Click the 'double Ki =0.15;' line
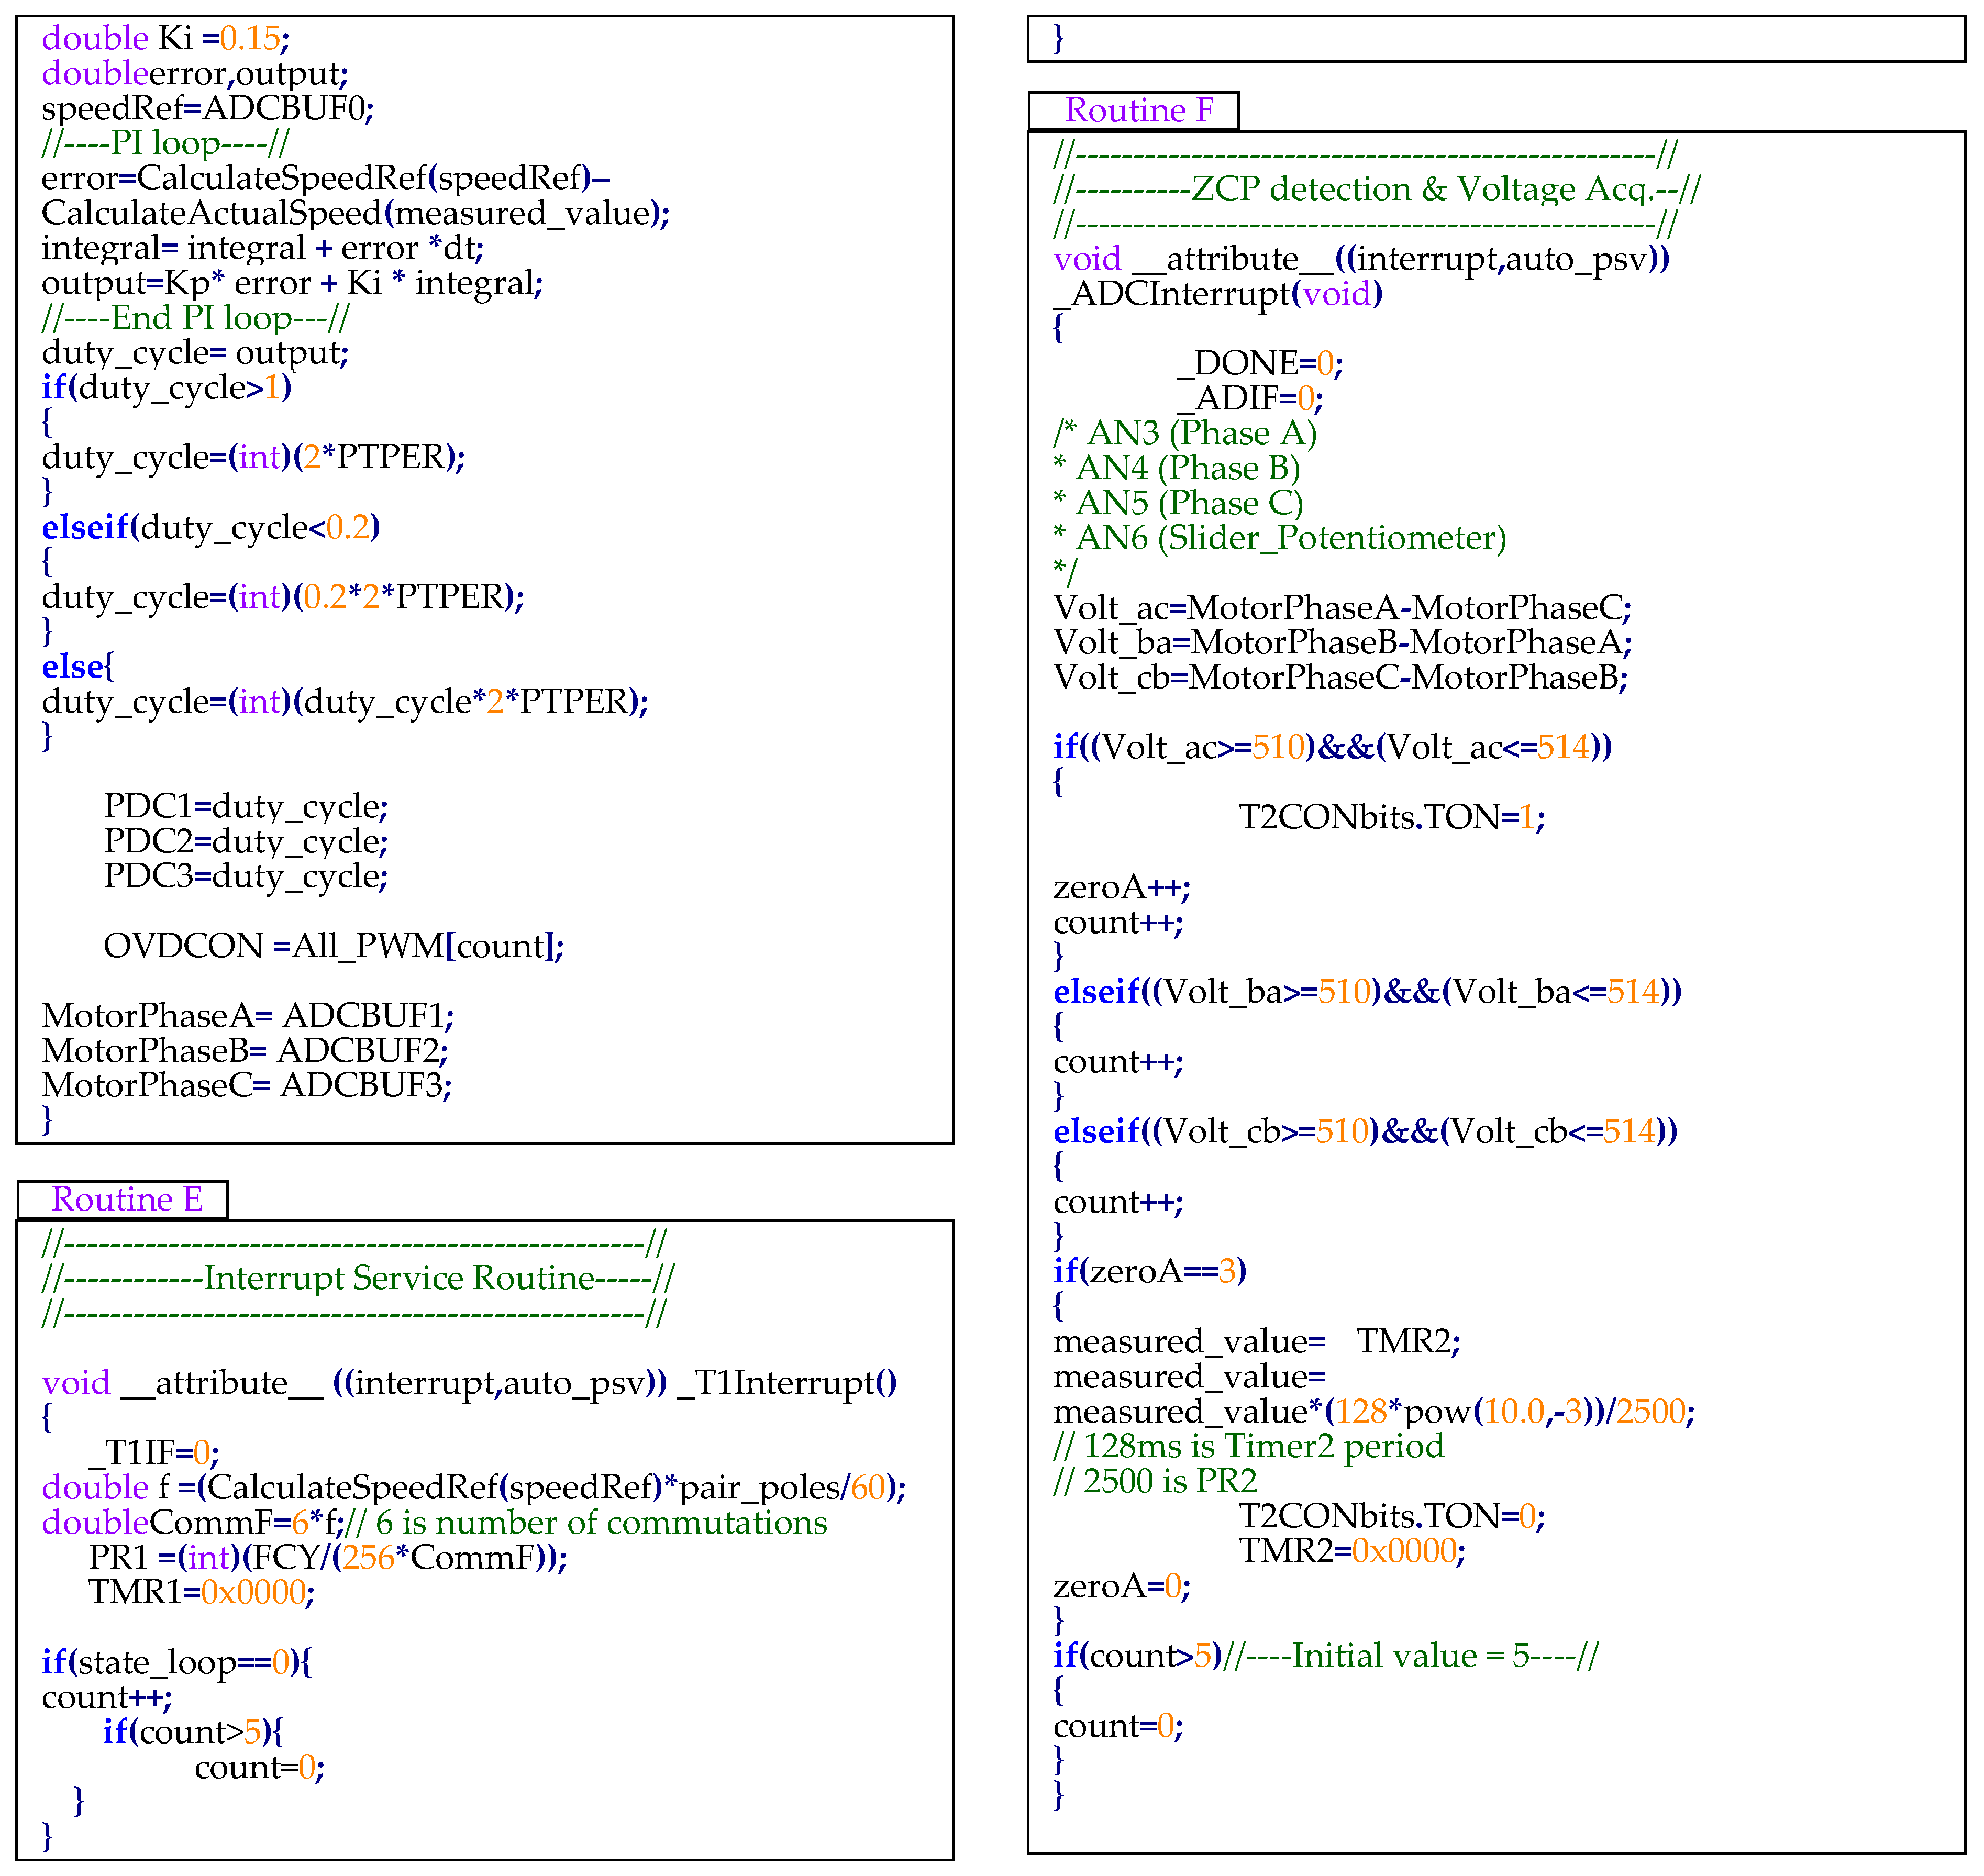 (x=165, y=39)
